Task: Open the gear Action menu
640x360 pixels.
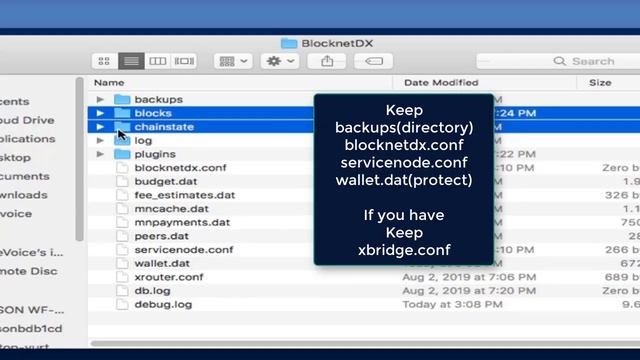Action: click(x=280, y=61)
